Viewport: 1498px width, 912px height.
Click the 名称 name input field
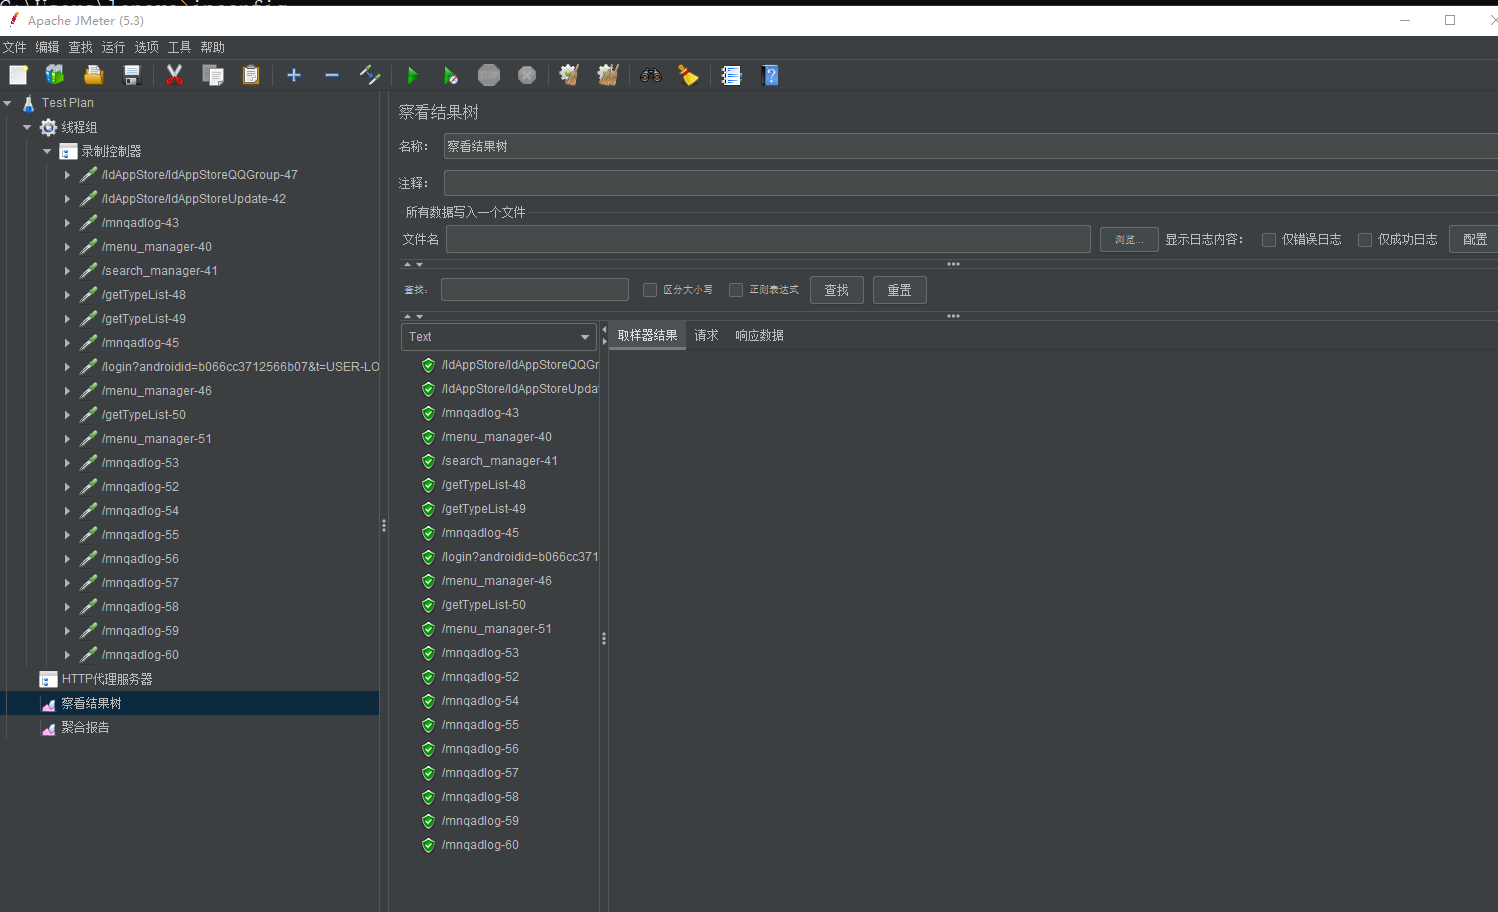point(970,146)
